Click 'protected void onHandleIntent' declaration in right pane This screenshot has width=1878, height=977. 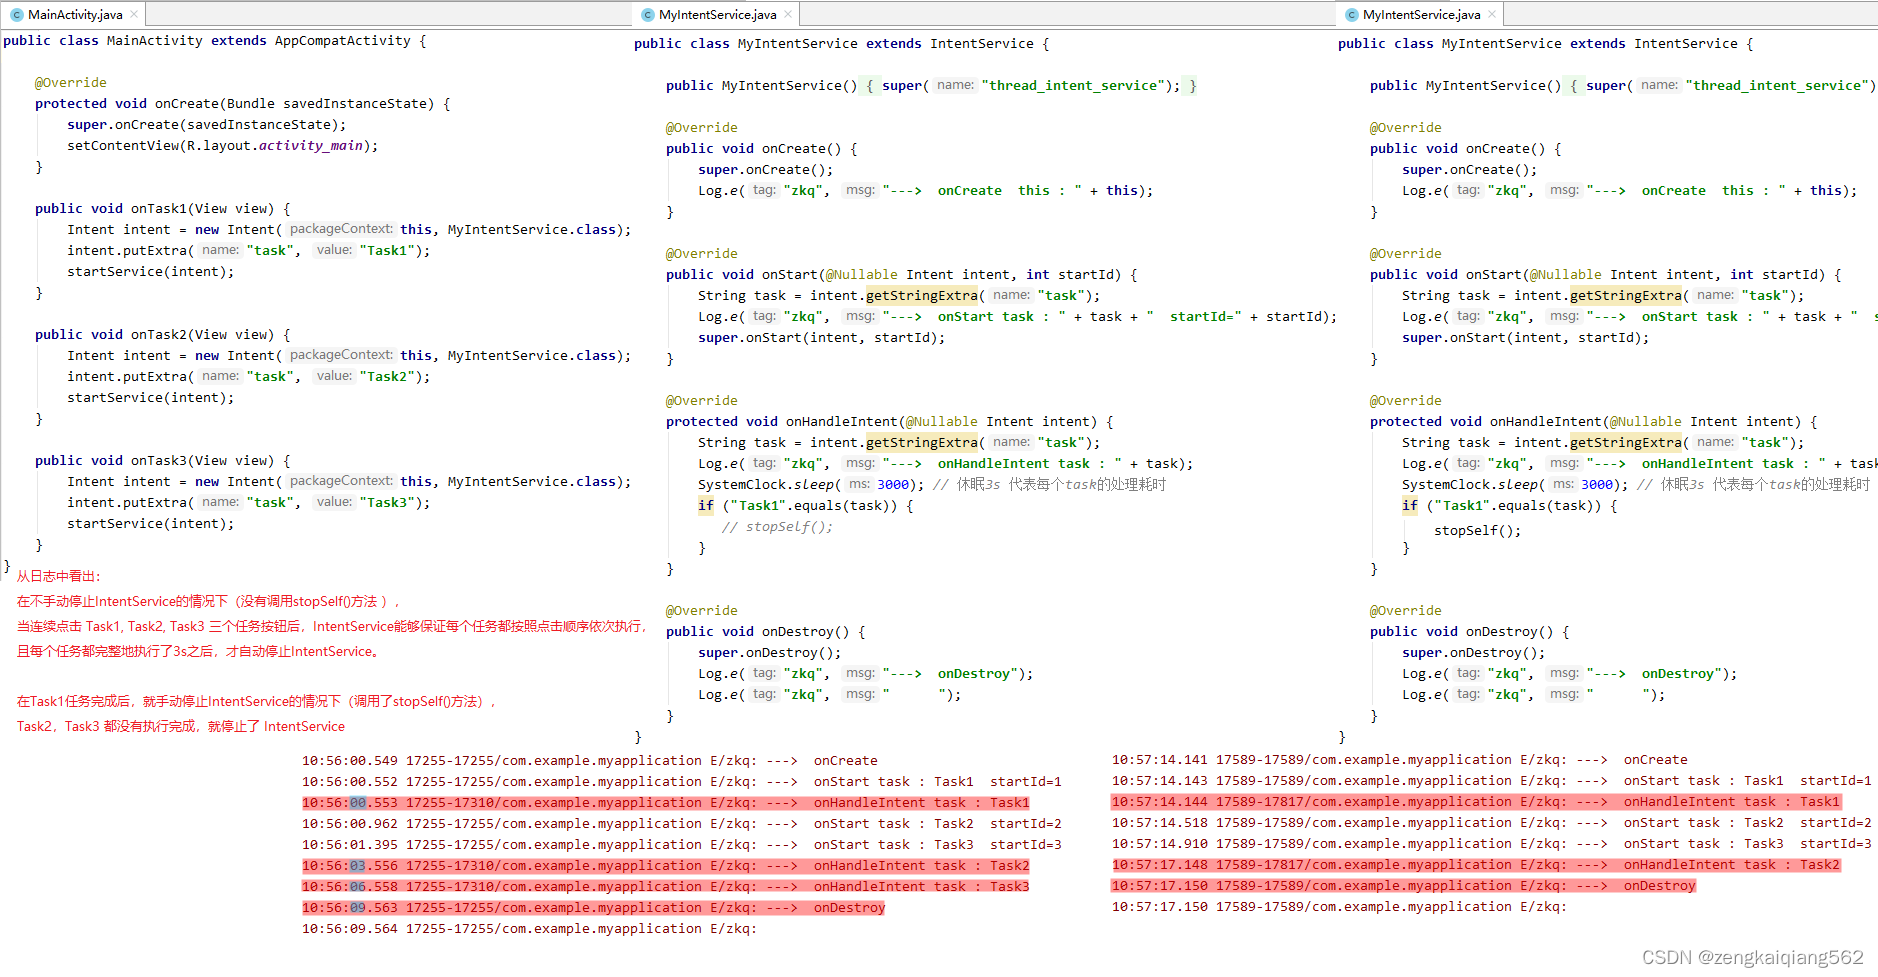click(x=1594, y=422)
